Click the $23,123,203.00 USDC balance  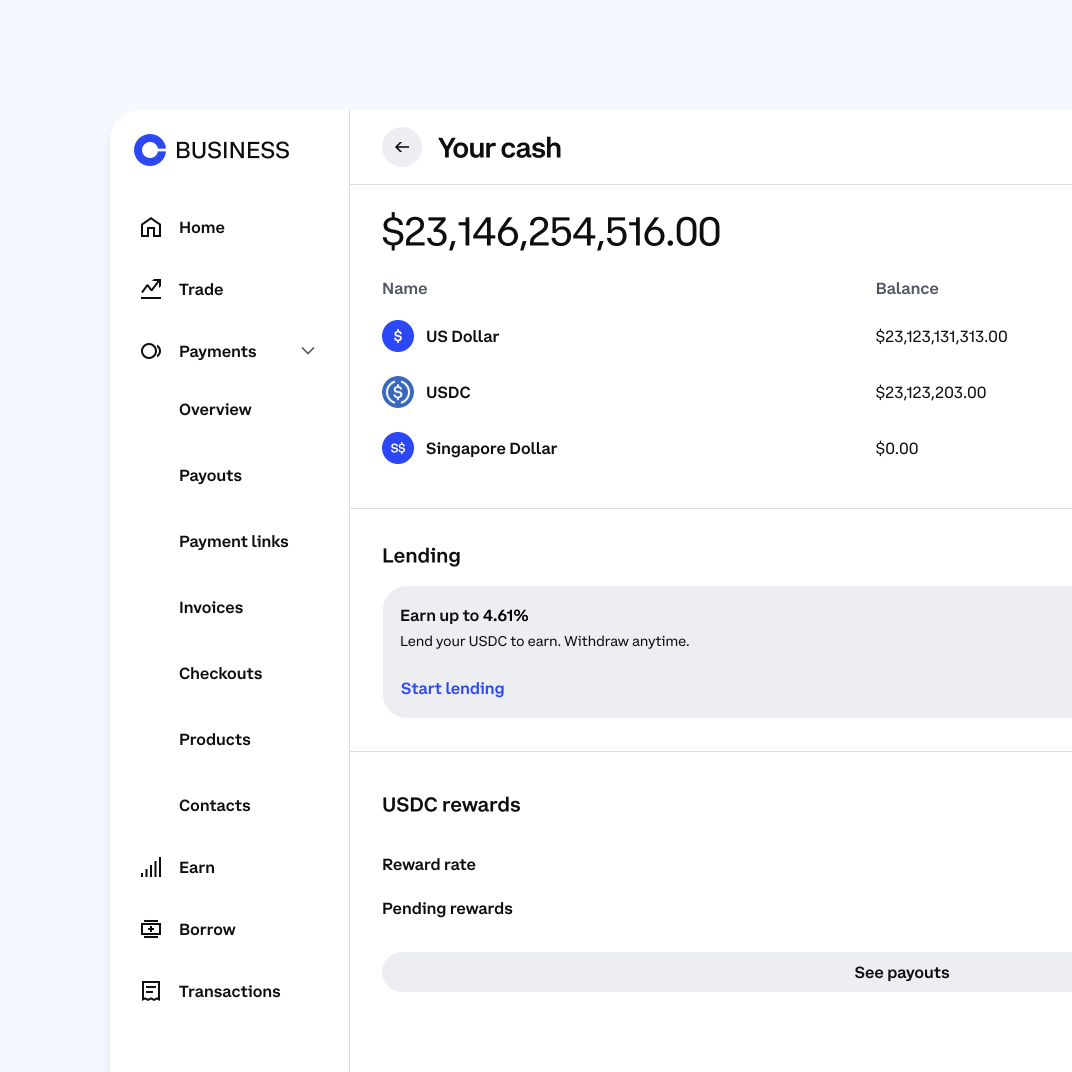930,392
